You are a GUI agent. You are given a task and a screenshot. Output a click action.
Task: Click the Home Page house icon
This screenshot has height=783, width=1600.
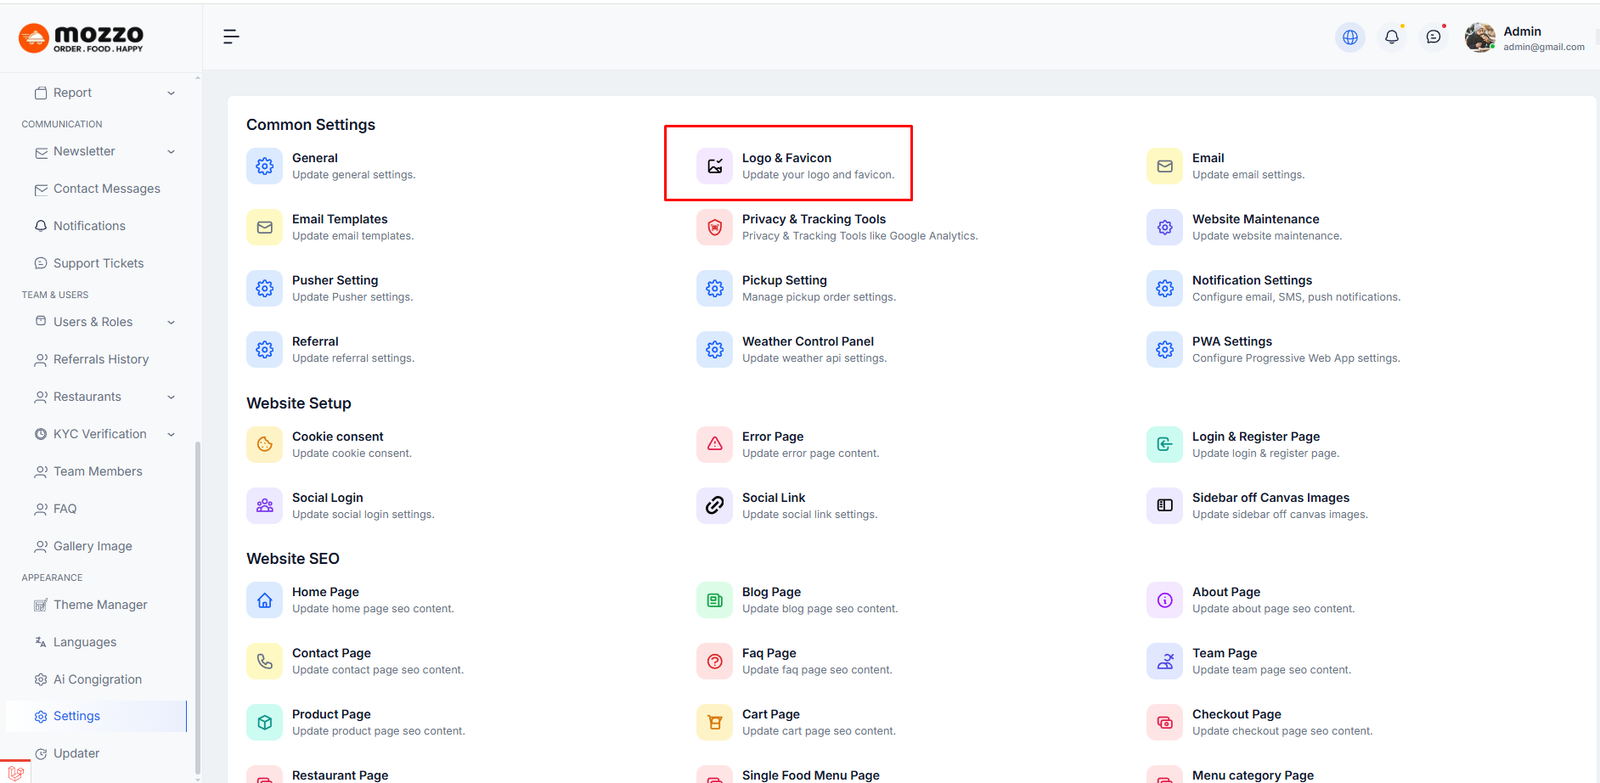[x=265, y=600]
